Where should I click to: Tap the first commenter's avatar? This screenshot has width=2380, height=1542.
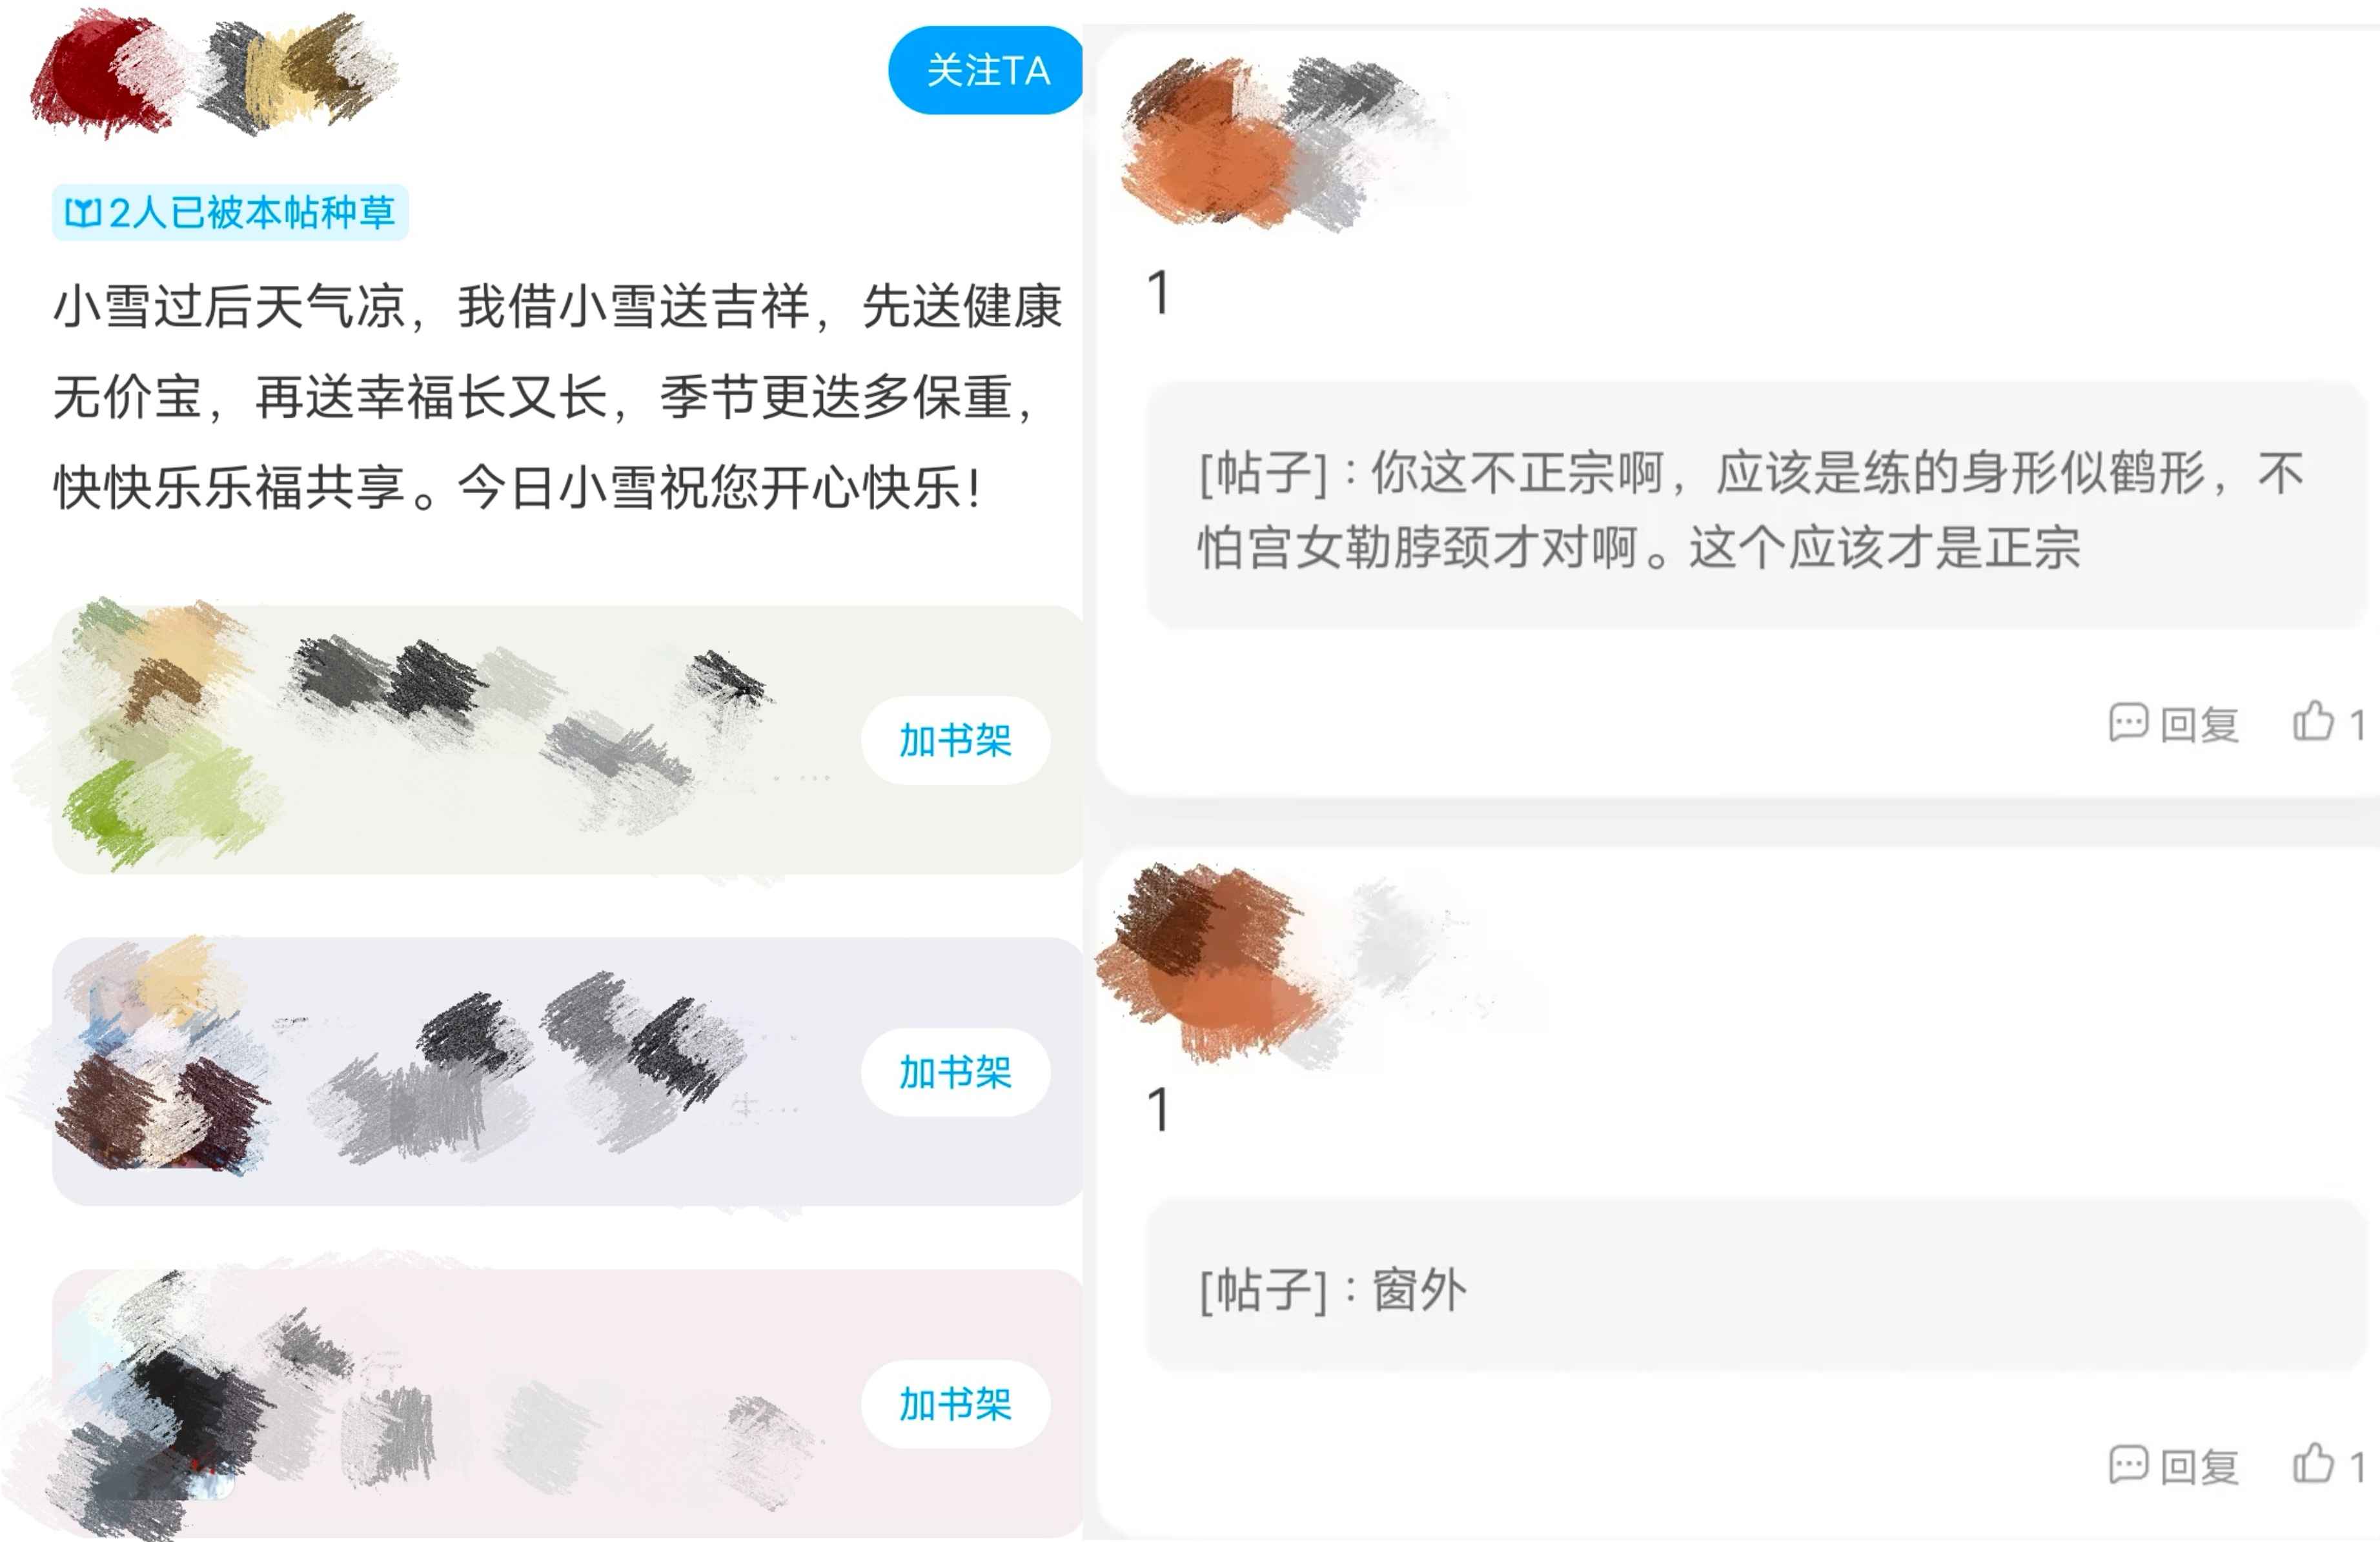click(x=1210, y=145)
